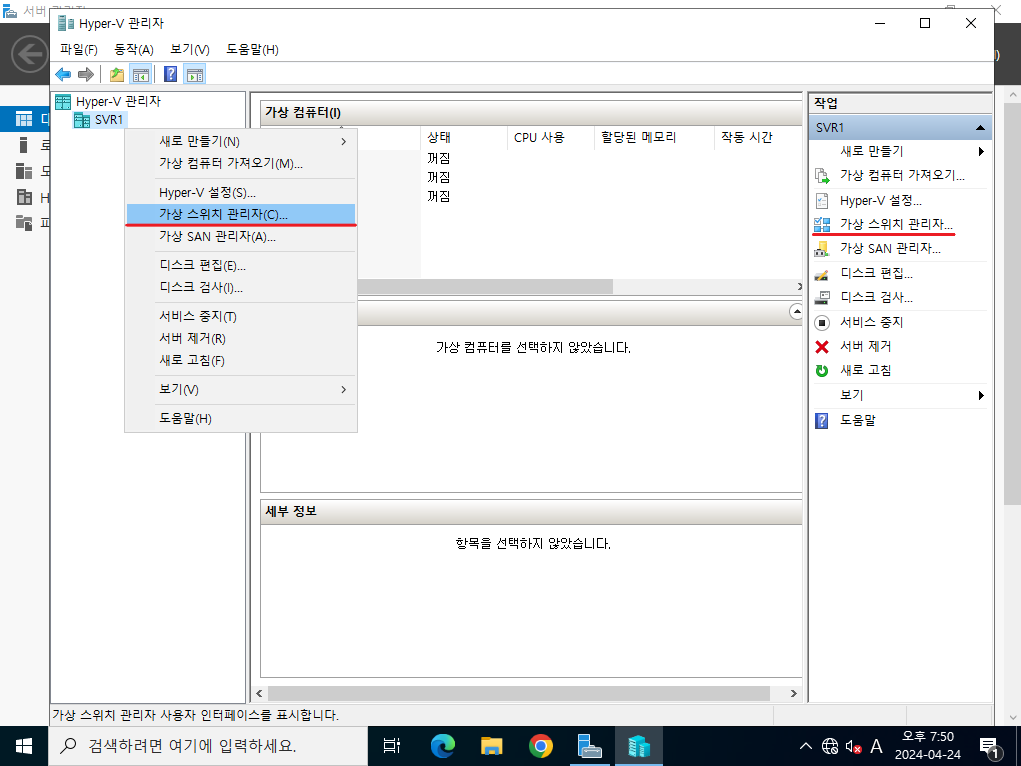Click the 디스크 검사 icon in actions pane
The image size is (1021, 766).
pyautogui.click(x=822, y=298)
